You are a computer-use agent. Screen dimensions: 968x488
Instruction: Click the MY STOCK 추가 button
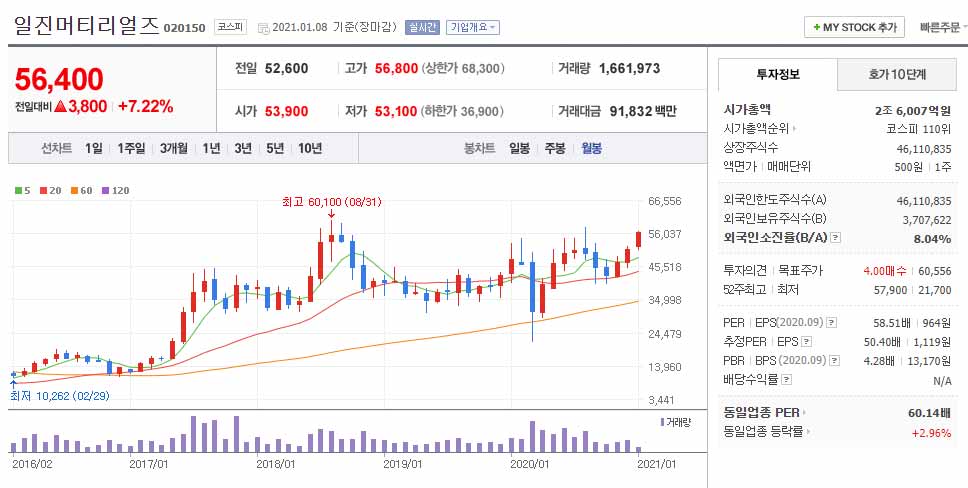coord(854,28)
